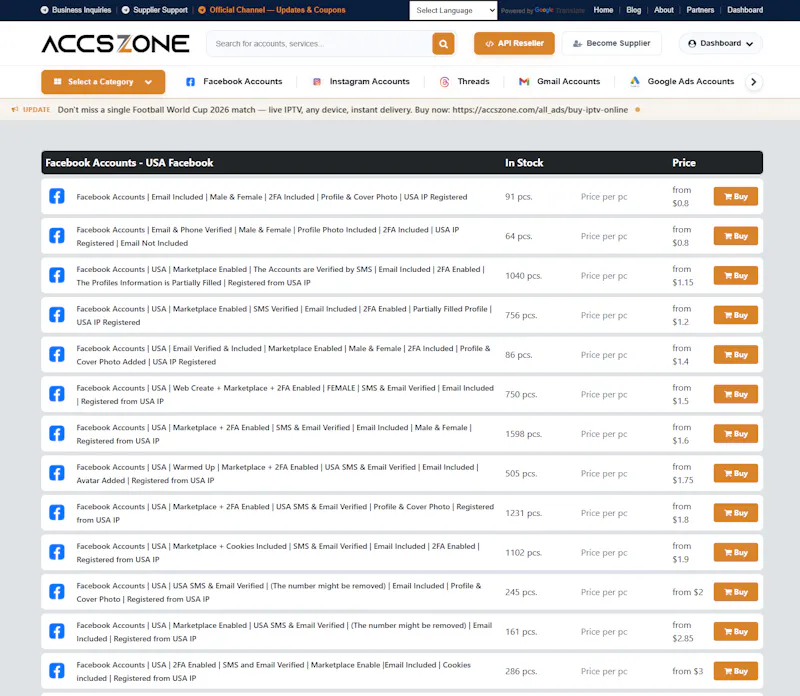
Task: Buy the $1.9 Cookies Included accounts
Action: (735, 552)
